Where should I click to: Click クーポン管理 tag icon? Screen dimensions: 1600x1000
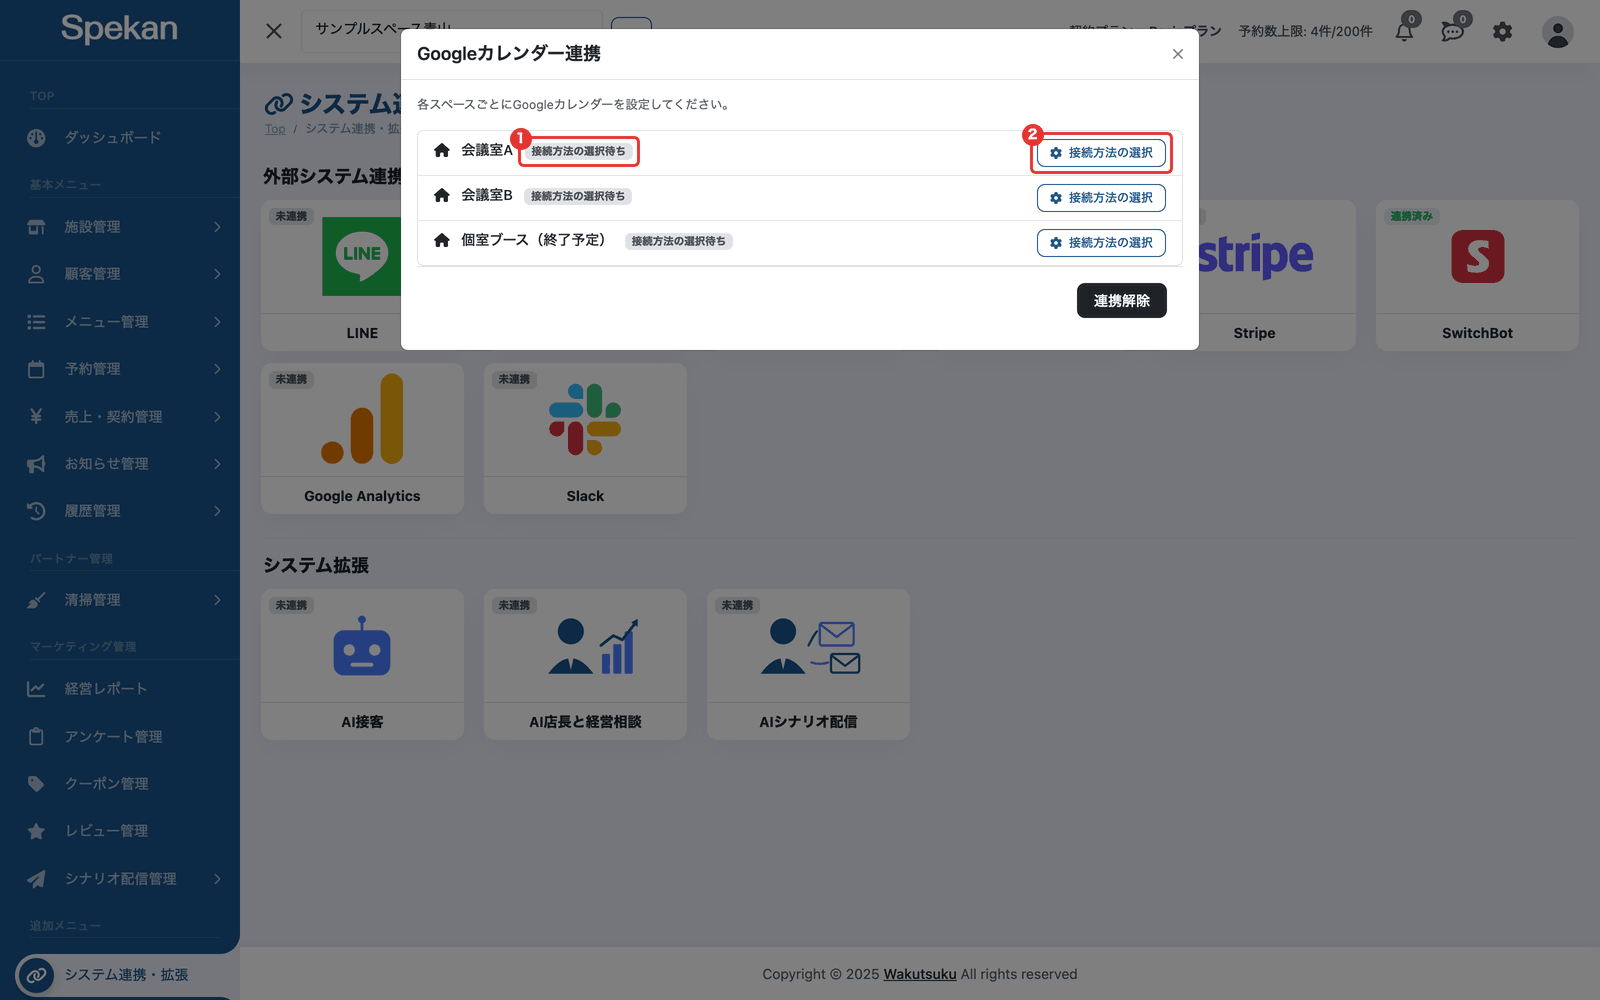coord(36,784)
